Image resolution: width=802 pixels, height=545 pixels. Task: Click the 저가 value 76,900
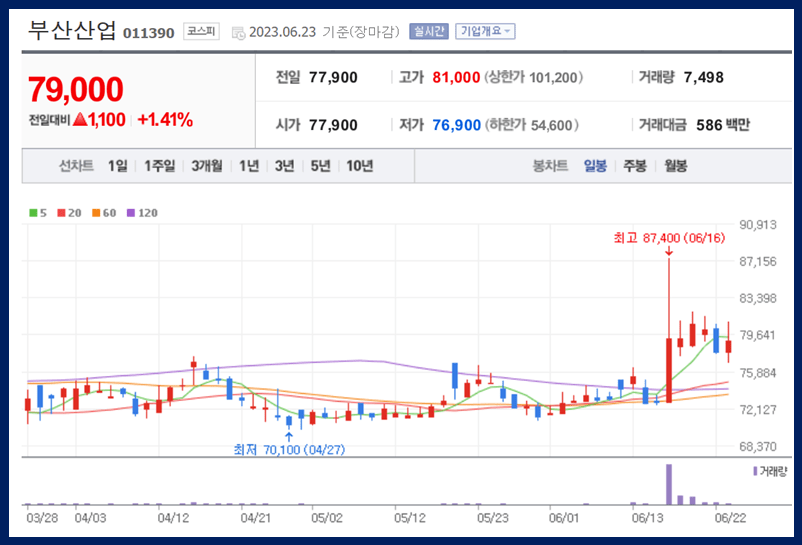[x=457, y=125]
